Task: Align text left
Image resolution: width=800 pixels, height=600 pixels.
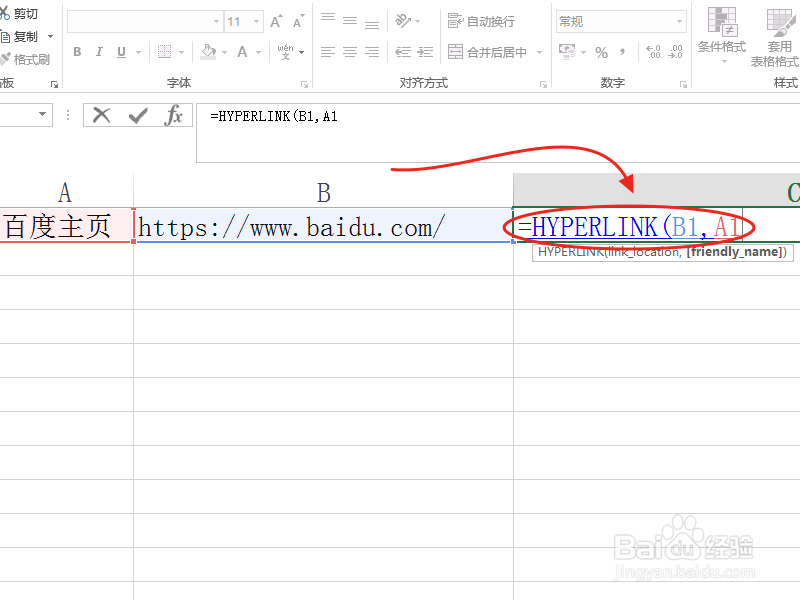Action: (x=328, y=52)
